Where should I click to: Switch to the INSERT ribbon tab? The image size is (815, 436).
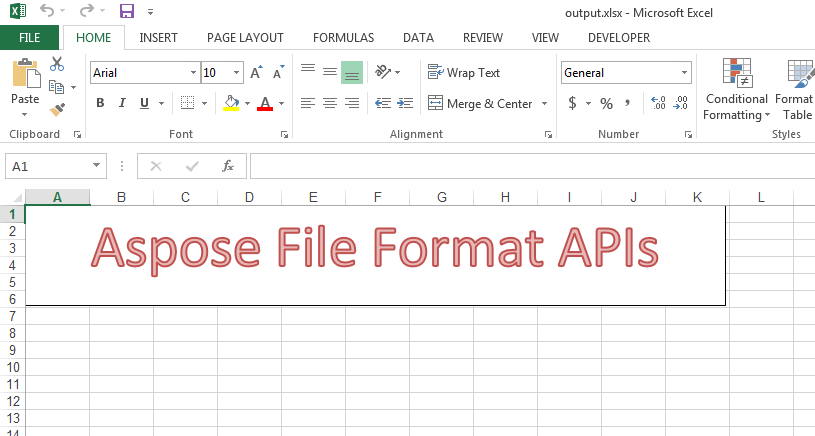[x=158, y=38]
